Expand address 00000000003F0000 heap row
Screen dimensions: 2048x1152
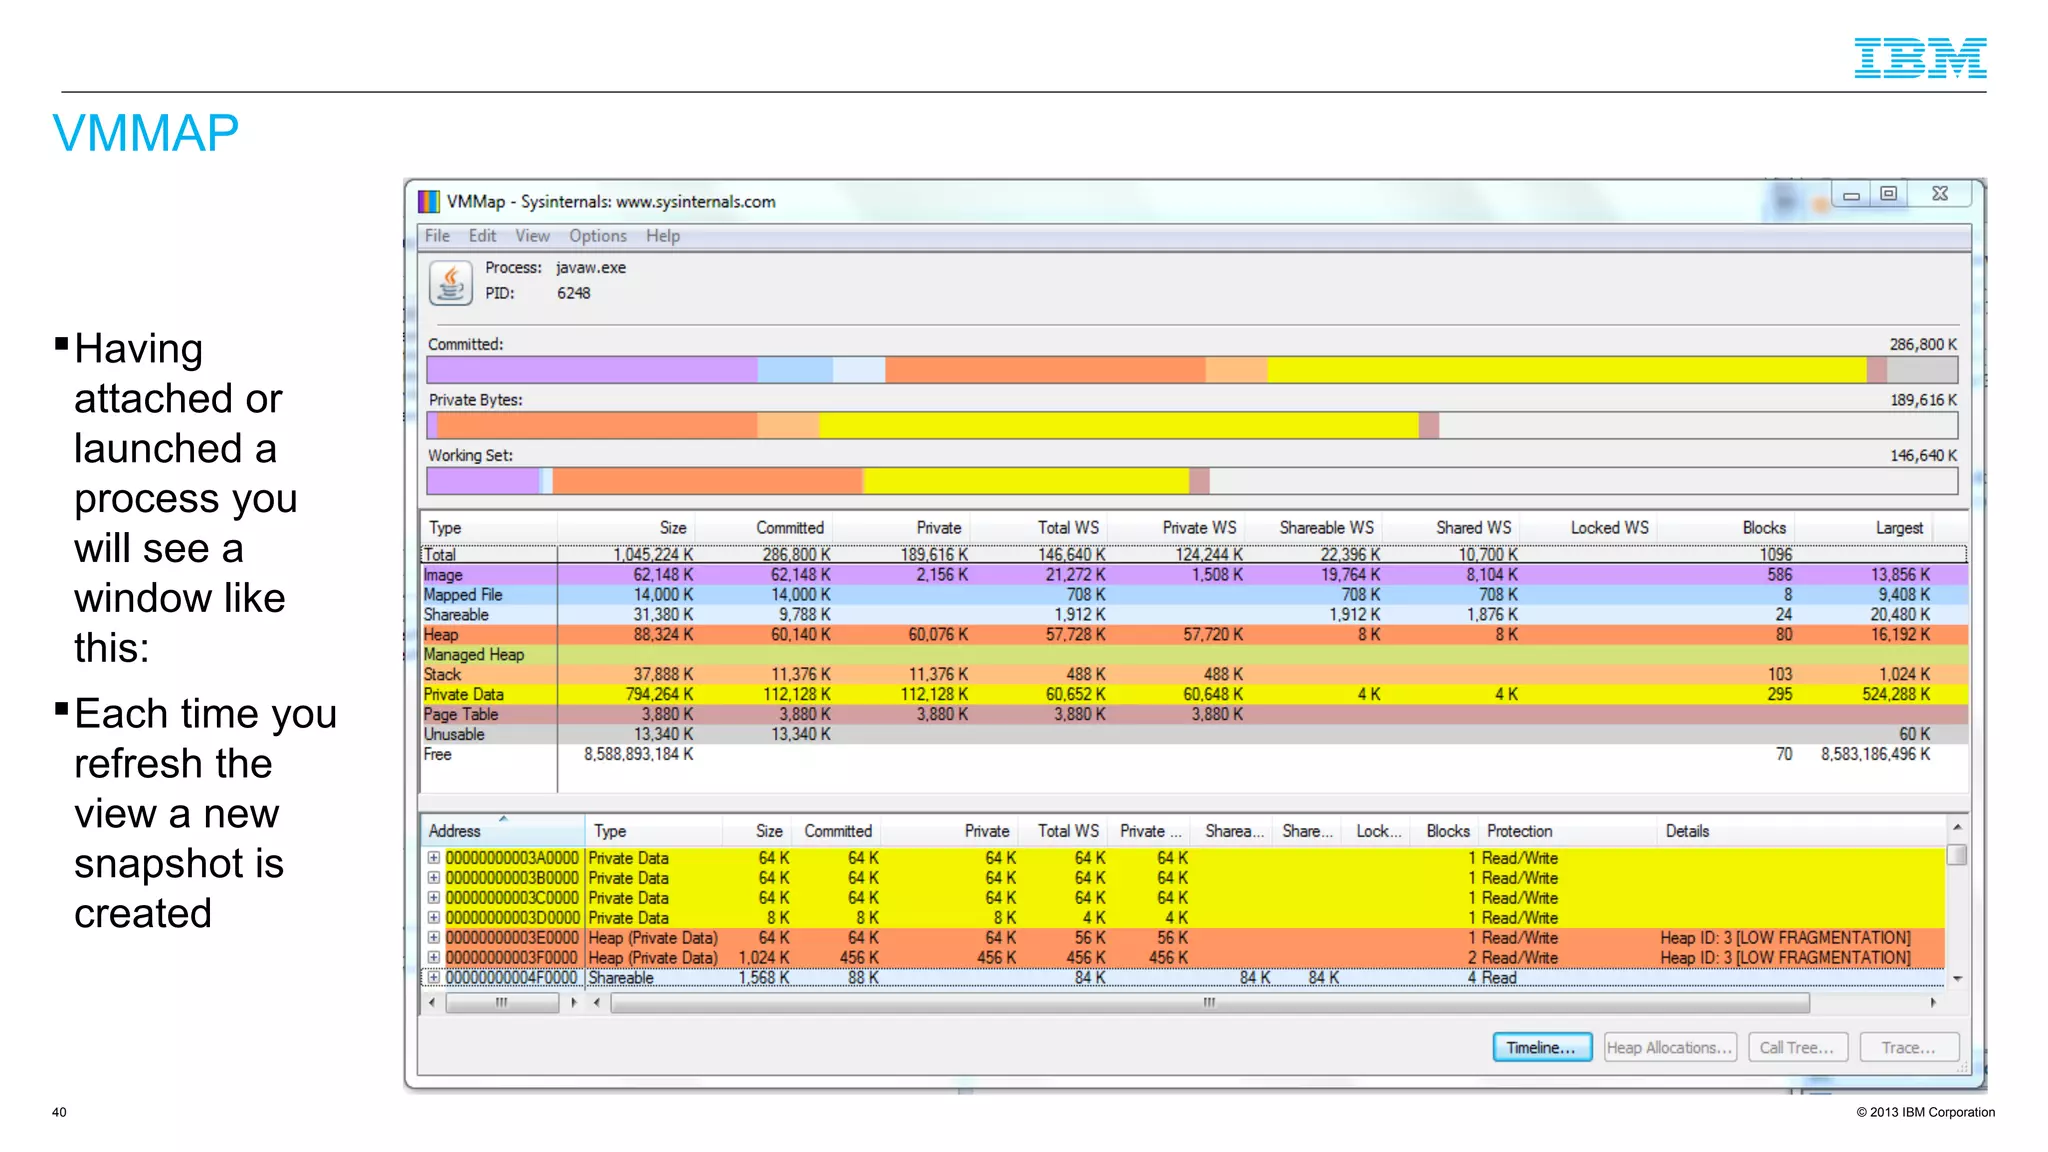click(x=434, y=958)
